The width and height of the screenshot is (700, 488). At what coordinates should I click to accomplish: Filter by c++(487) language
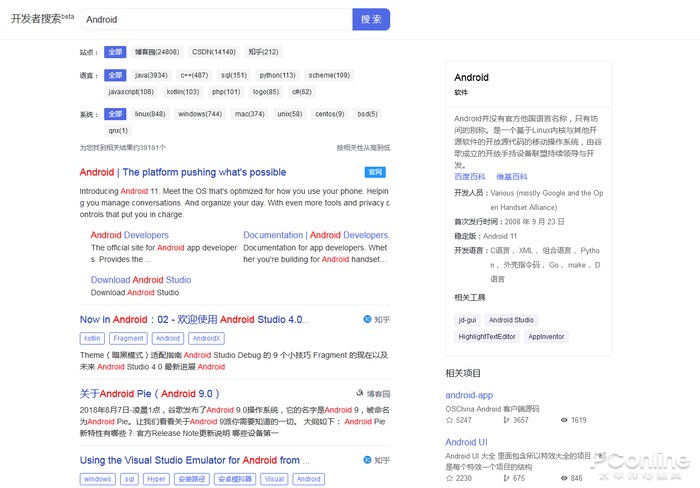194,75
